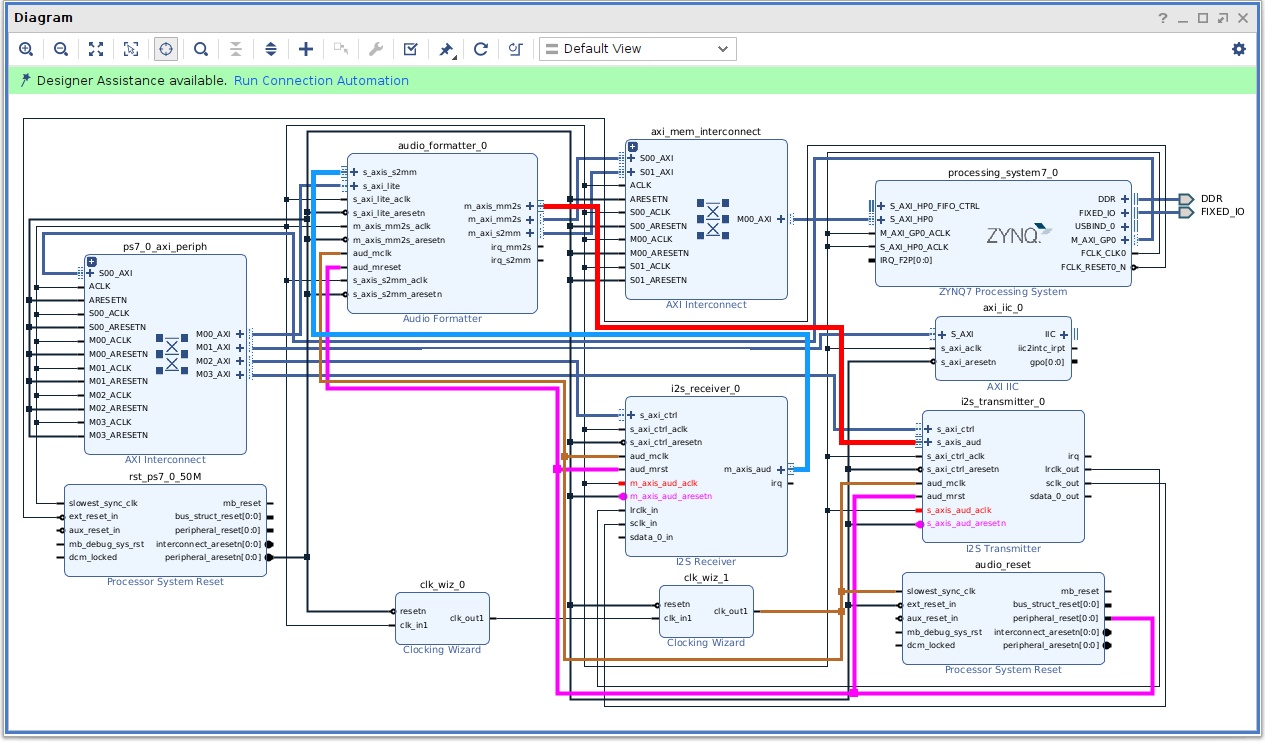Open diagram settings gear icon

click(1239, 49)
